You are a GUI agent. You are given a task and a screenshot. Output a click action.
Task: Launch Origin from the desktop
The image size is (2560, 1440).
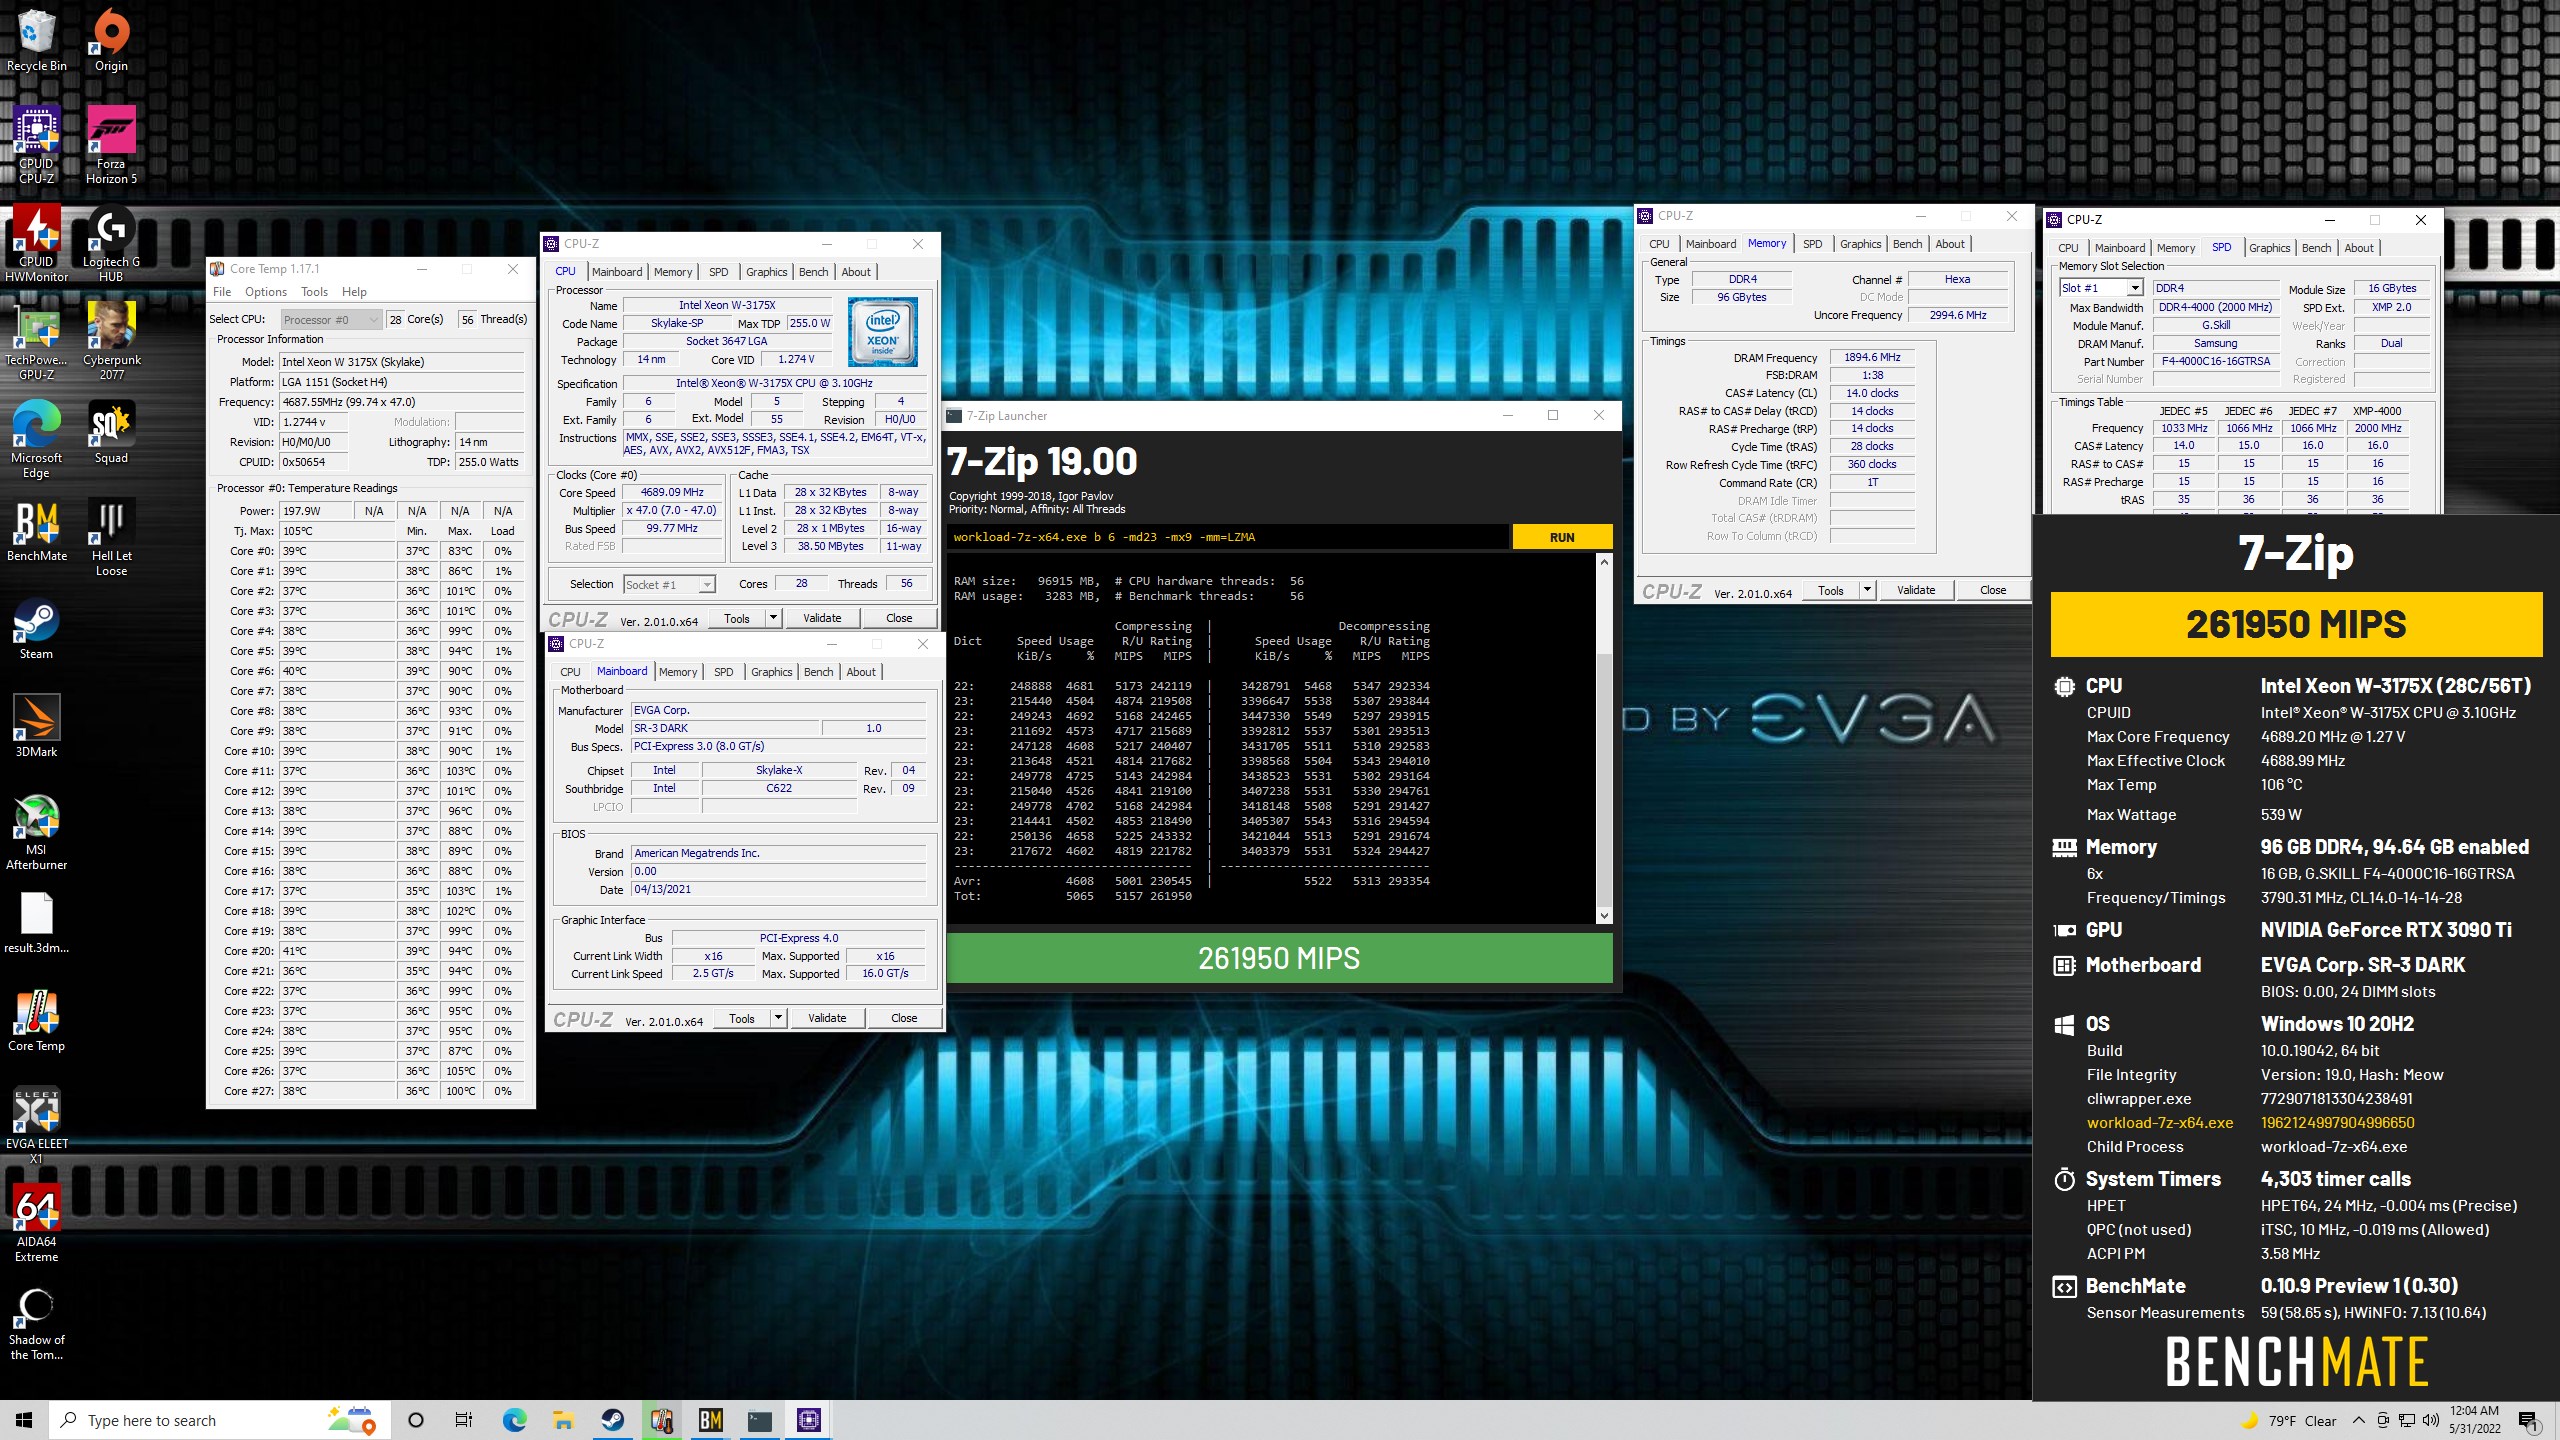111,40
